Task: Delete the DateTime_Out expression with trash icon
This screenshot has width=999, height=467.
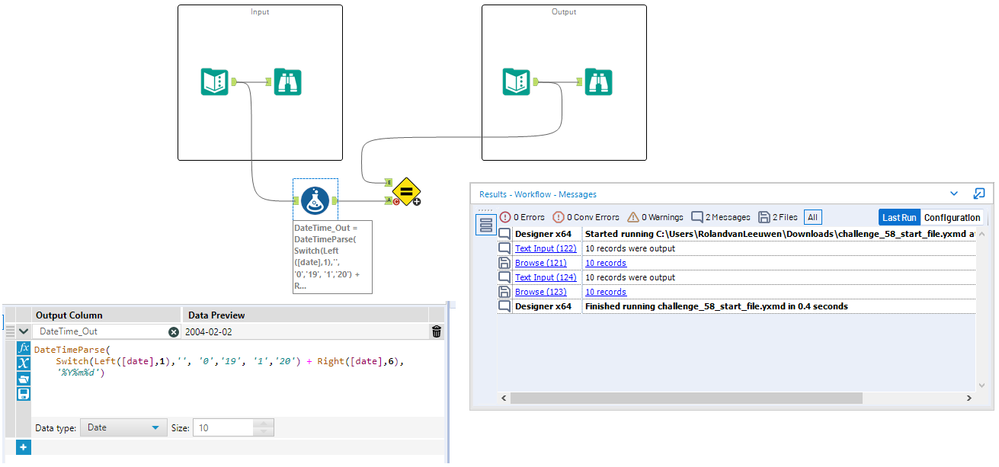Action: [437, 331]
